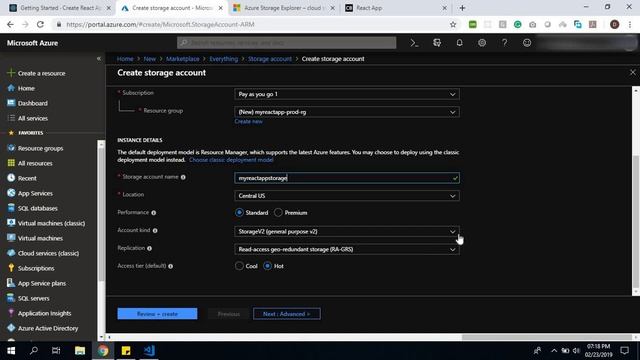Screen dimensions: 640x360
Task: Go to Storage account breadcrumb
Action: click(x=270, y=59)
